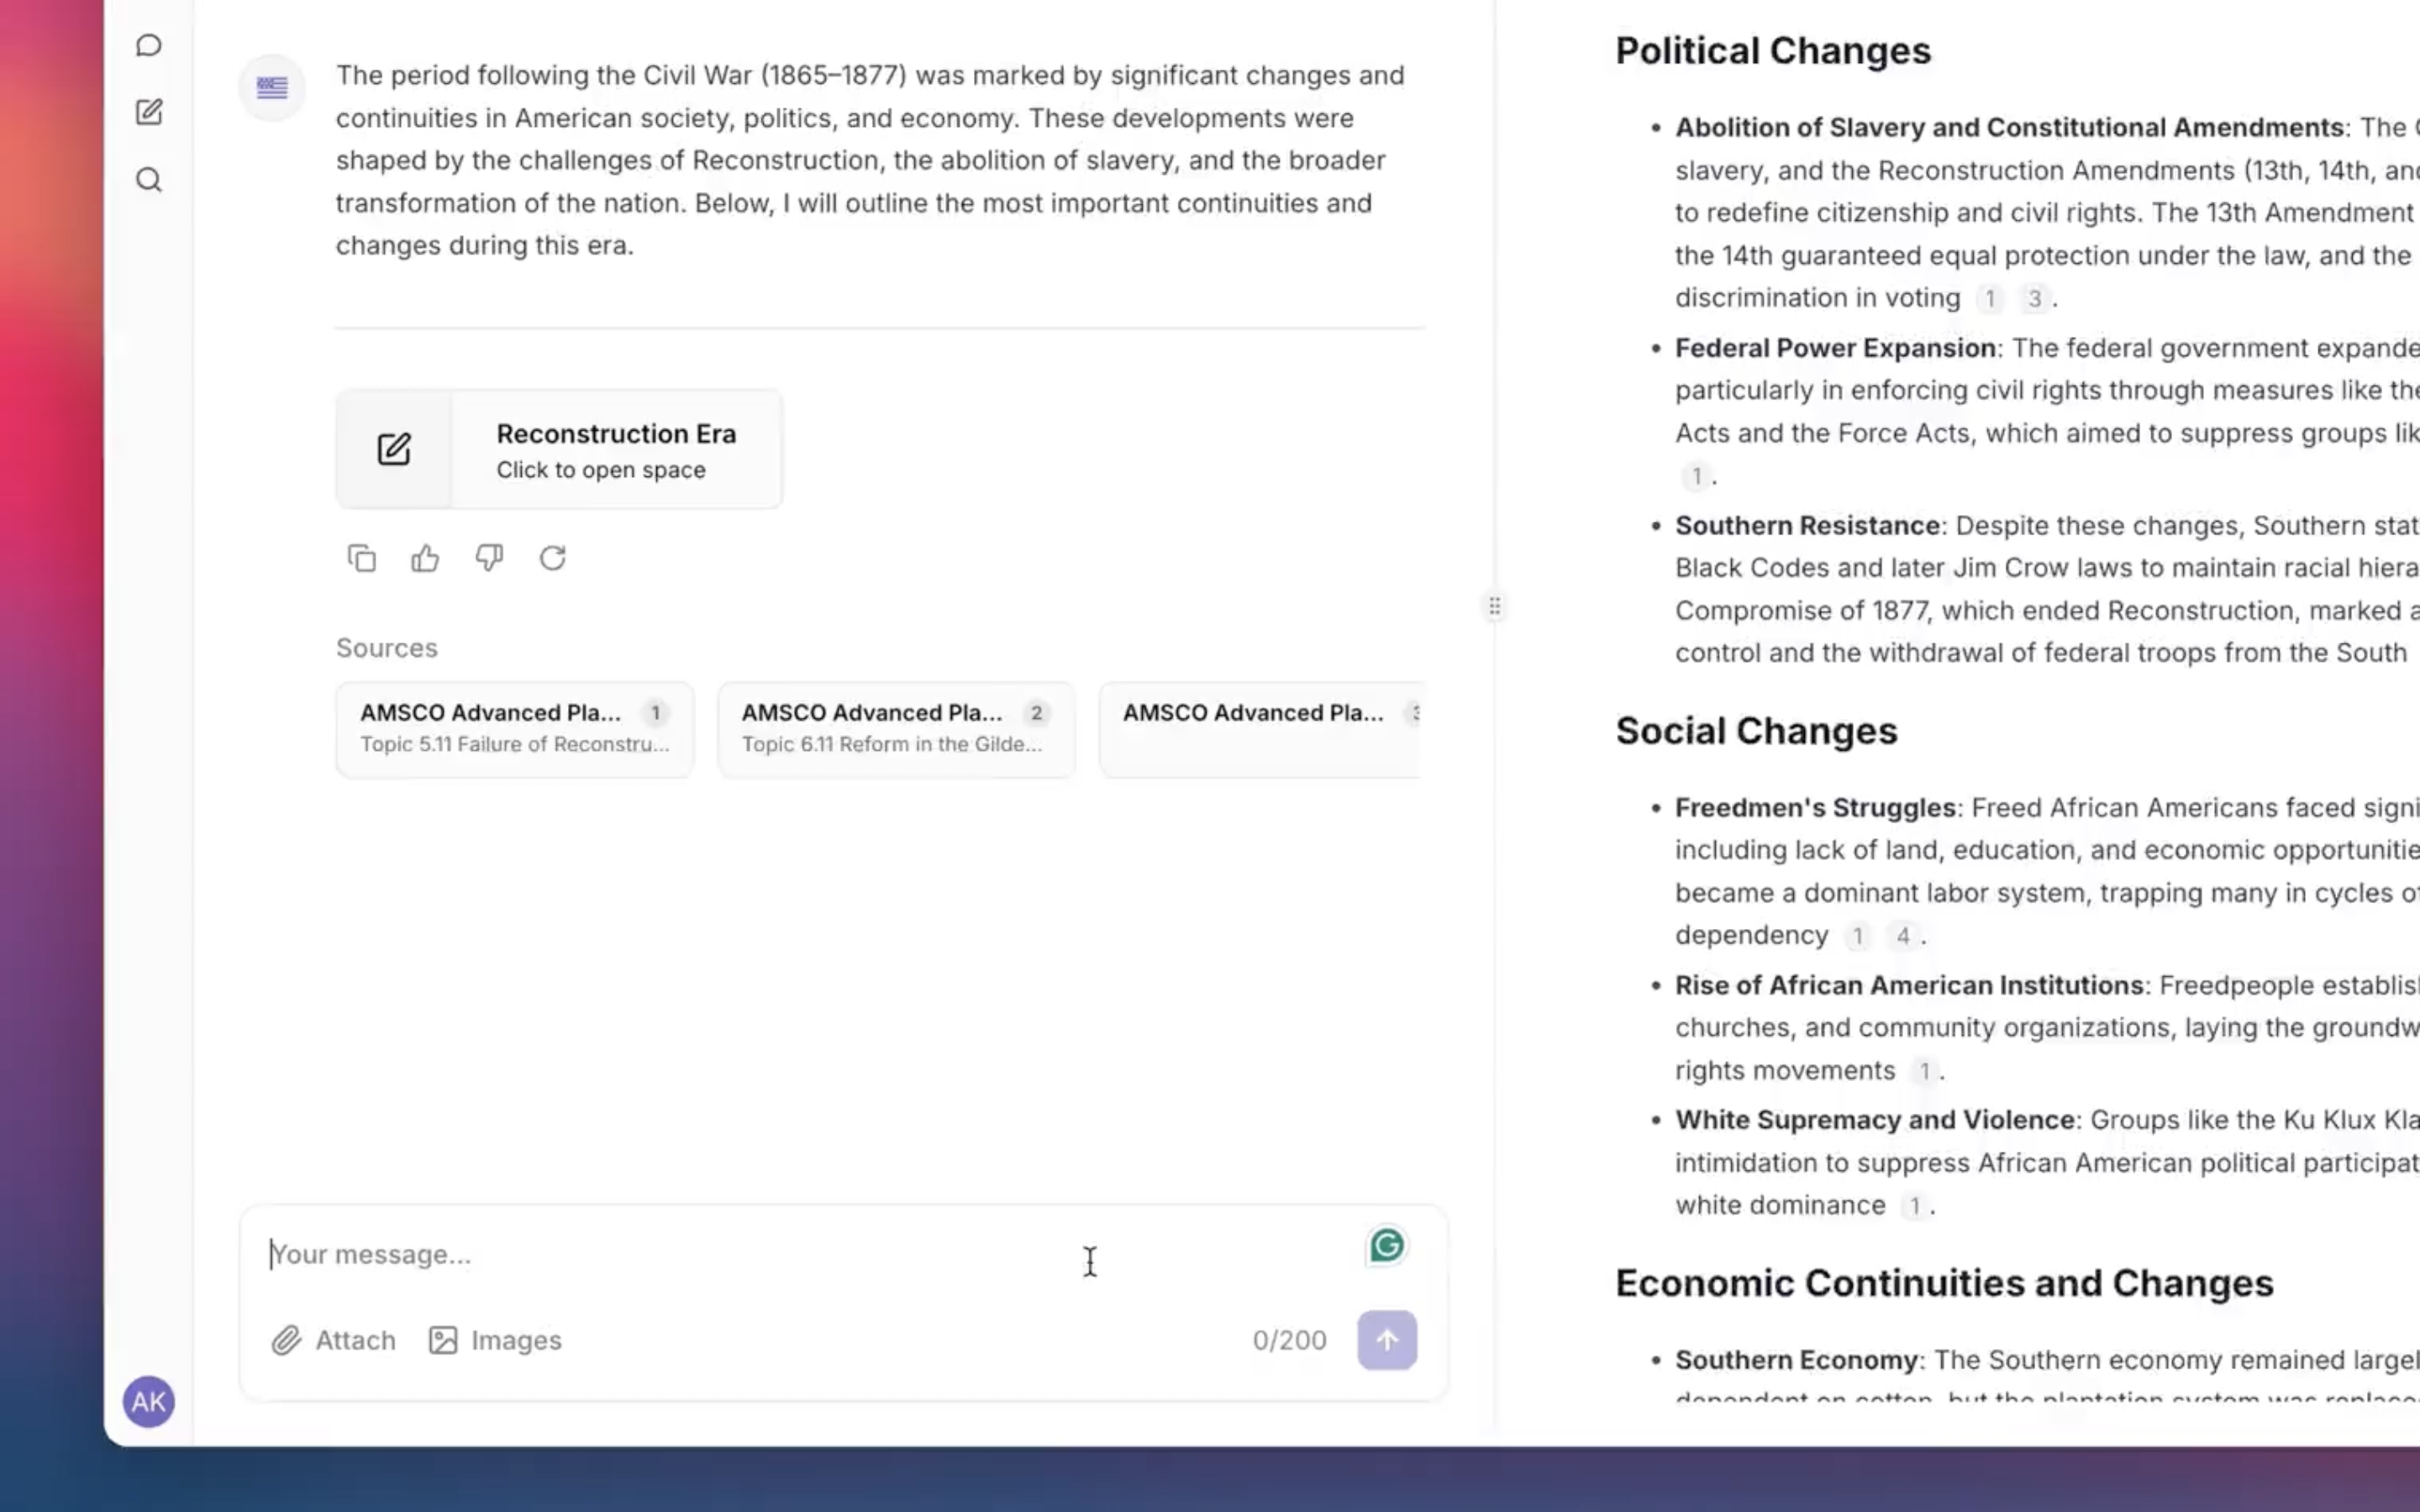This screenshot has height=1512, width=2420.
Task: Click bold text Southern Resistance
Action: 1807,525
